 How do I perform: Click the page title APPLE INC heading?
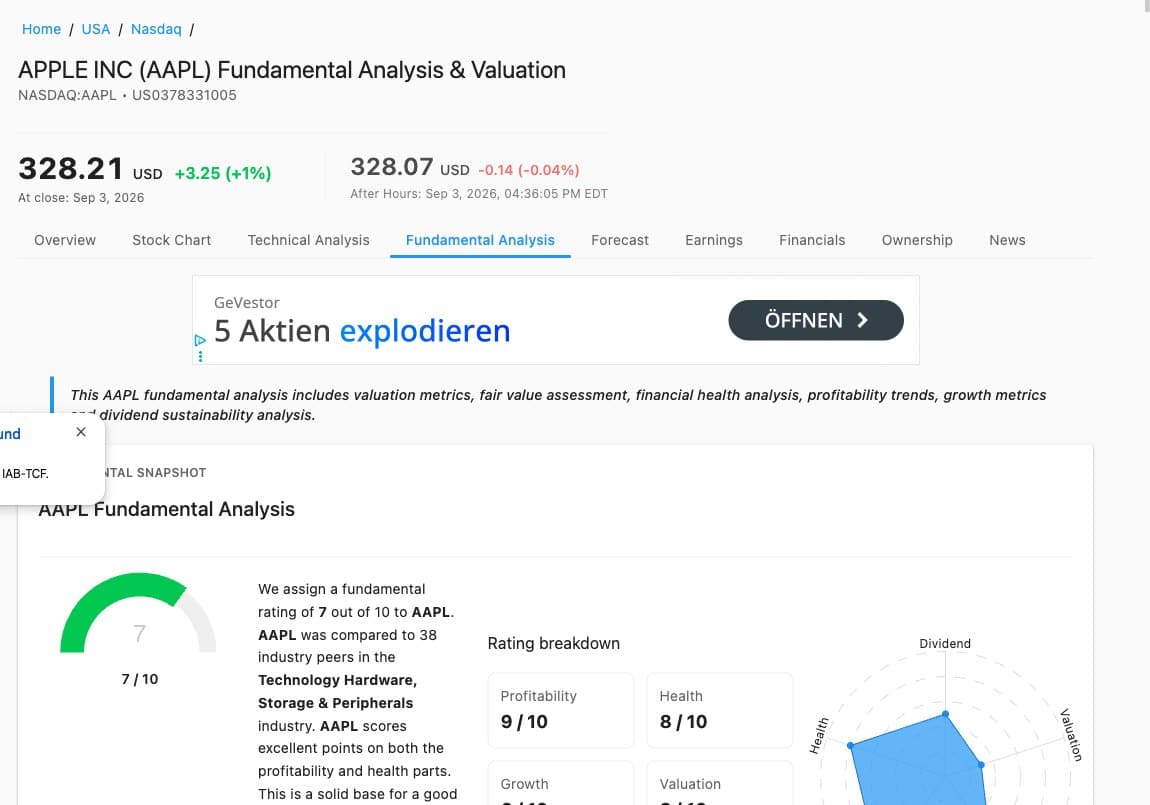click(292, 70)
